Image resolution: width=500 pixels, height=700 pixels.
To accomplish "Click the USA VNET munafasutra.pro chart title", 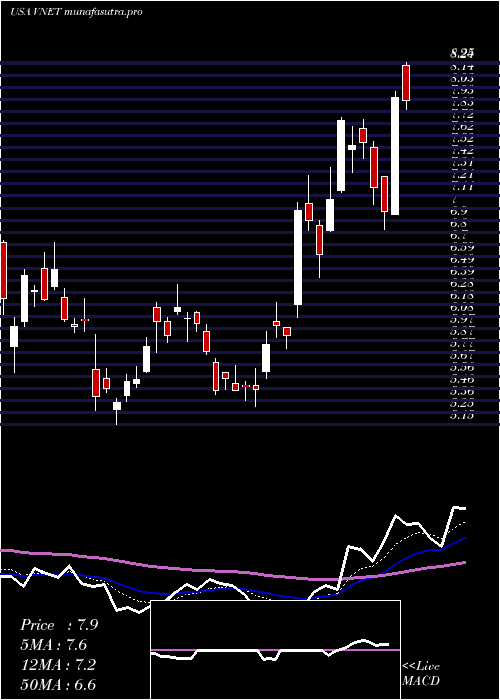I will pyautogui.click(x=76, y=12).
